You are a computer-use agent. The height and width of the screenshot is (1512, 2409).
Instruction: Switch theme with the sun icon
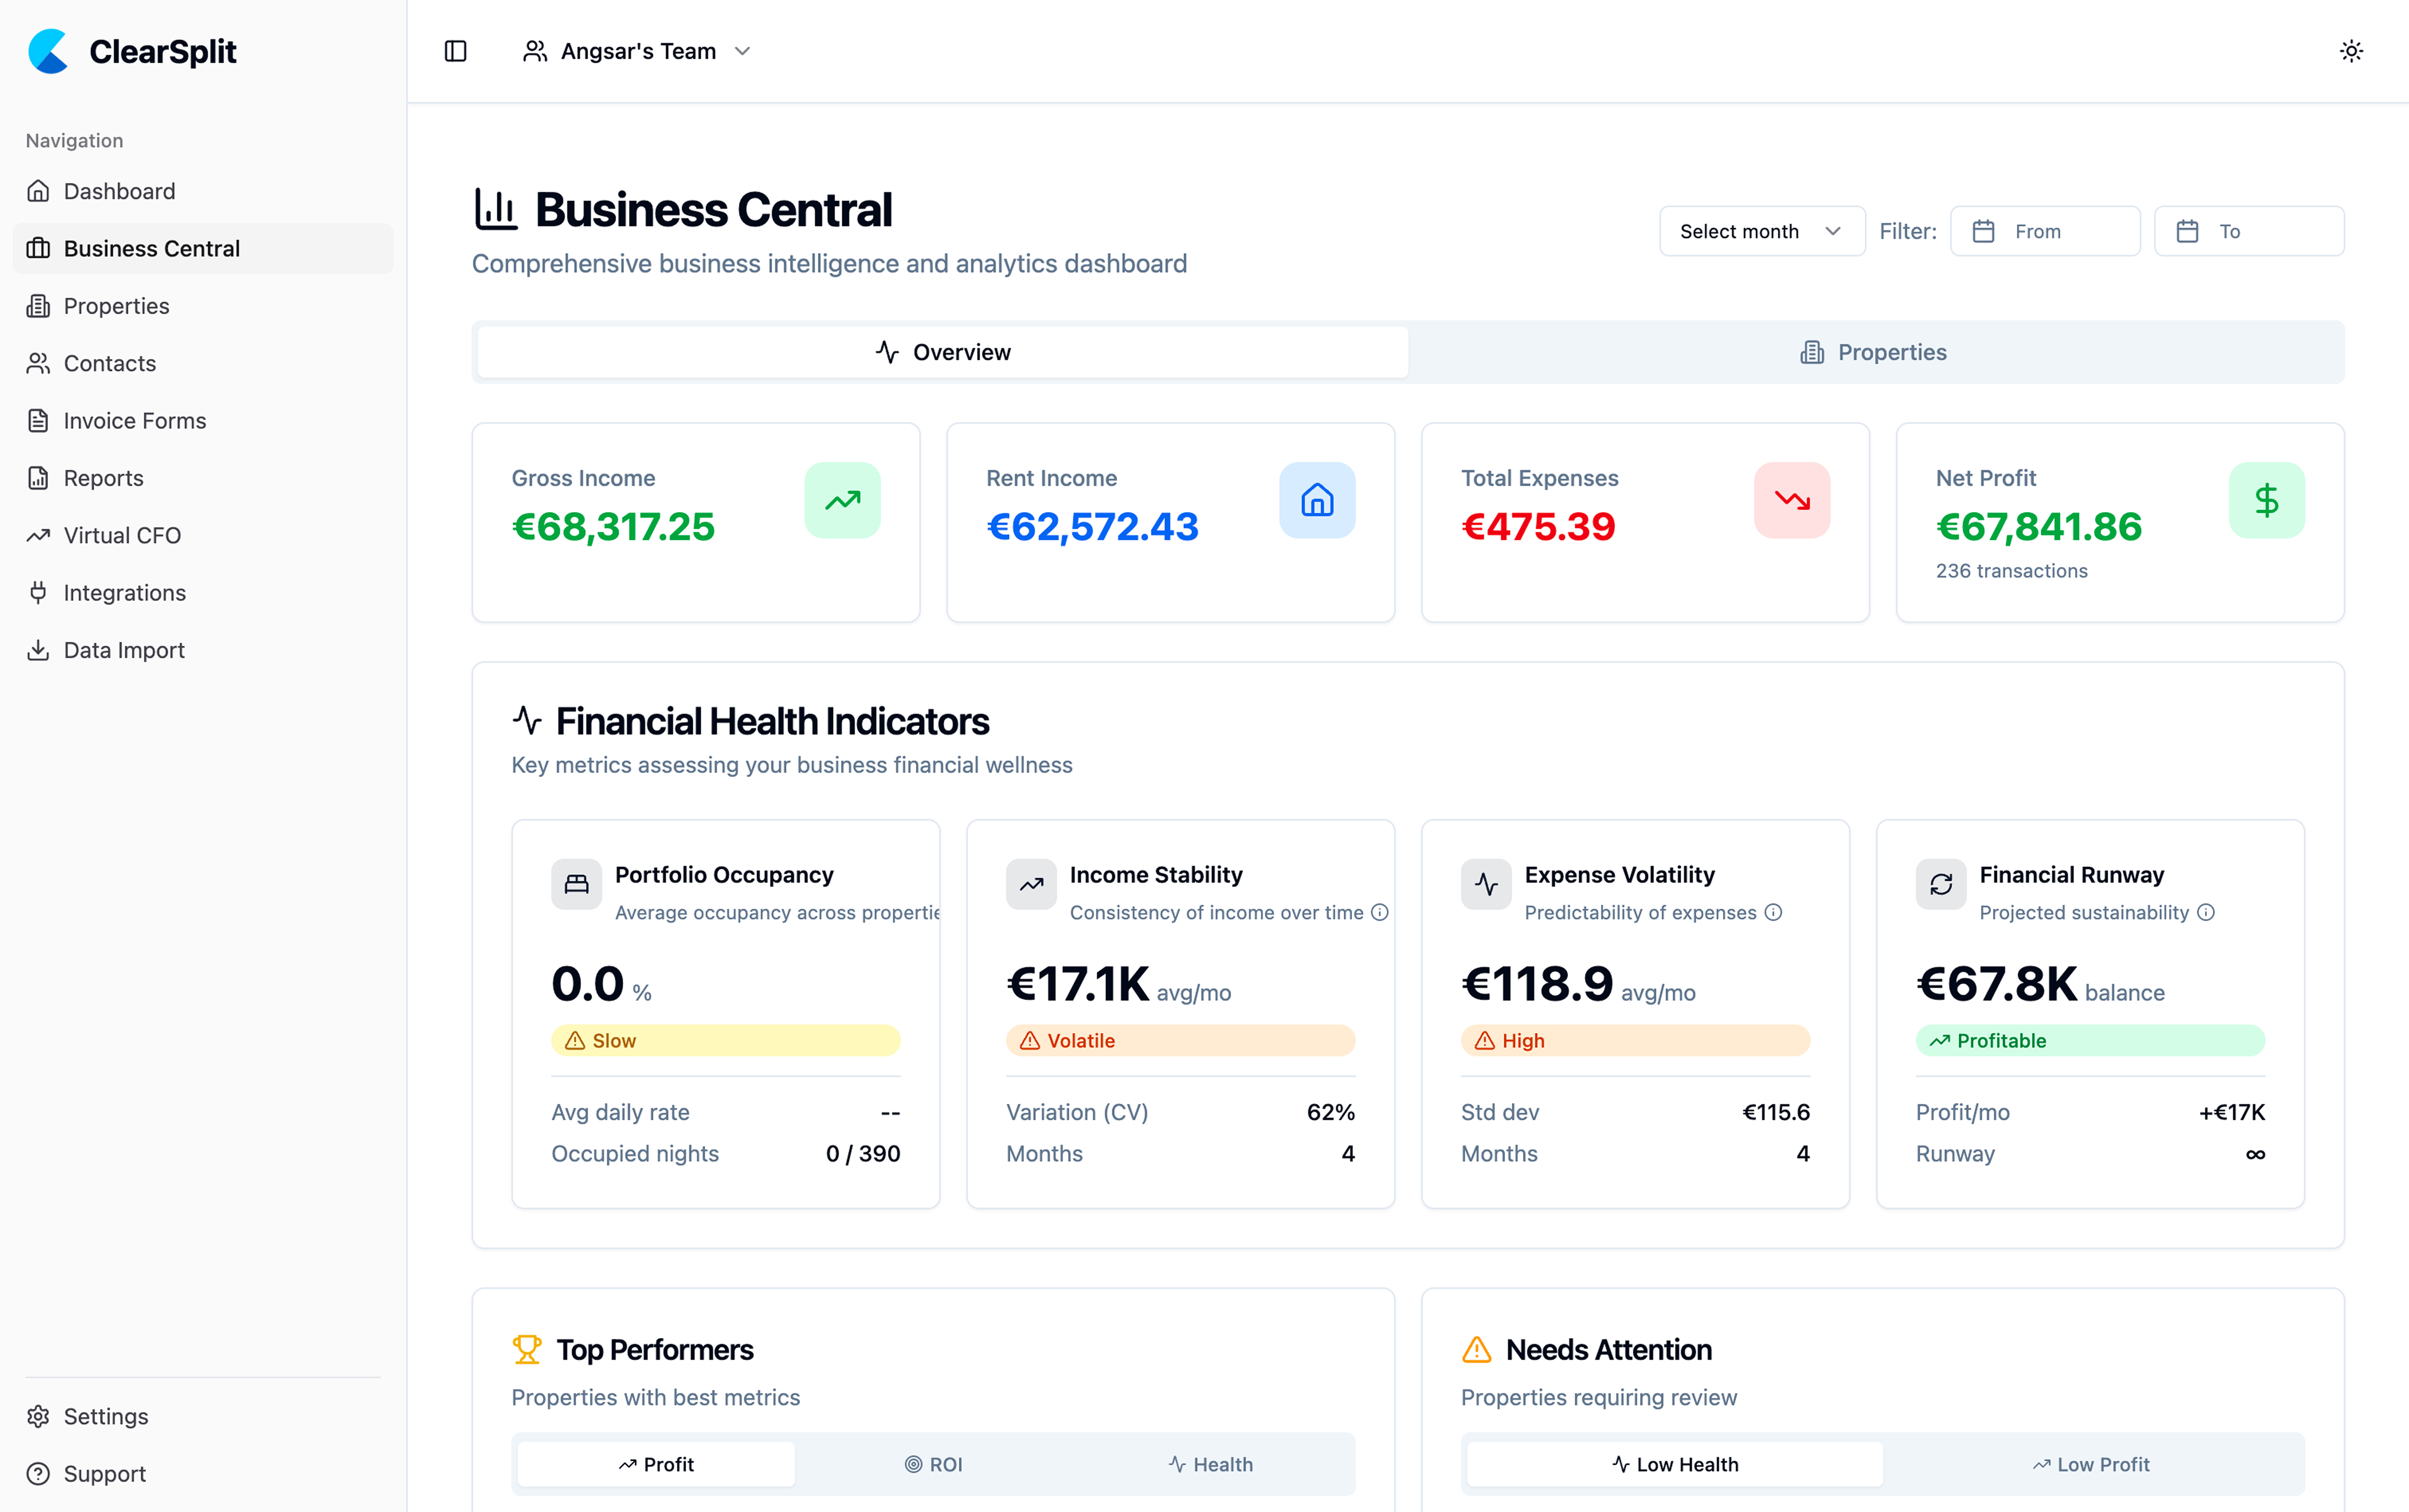pyautogui.click(x=2351, y=51)
